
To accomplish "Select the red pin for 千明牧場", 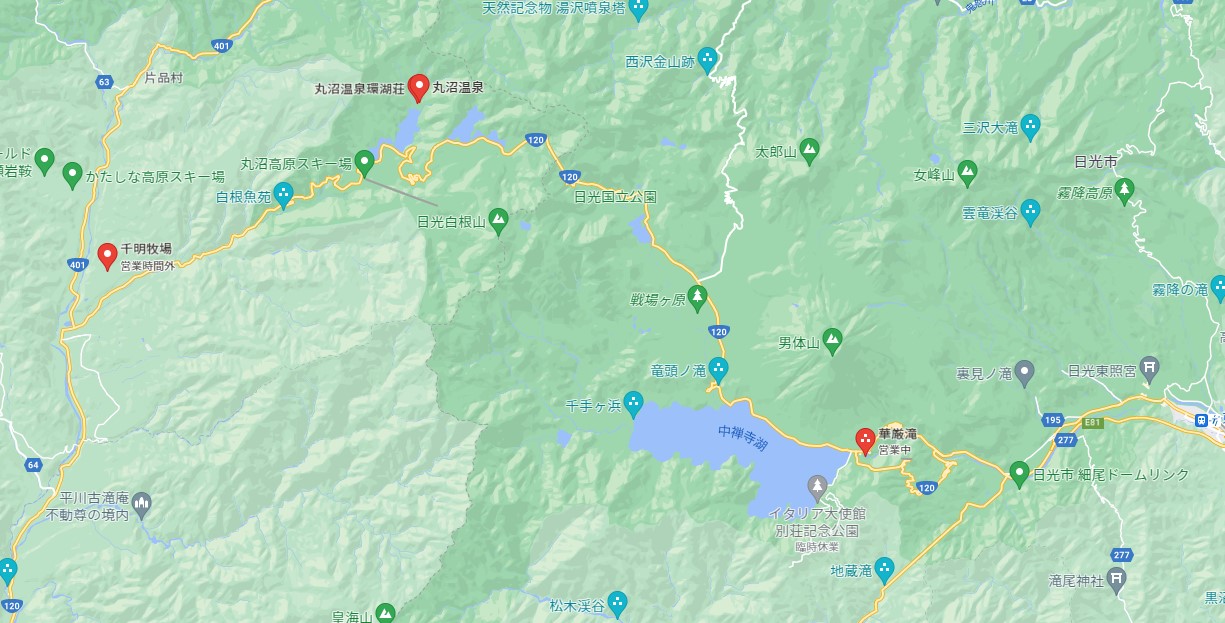I will pos(107,257).
